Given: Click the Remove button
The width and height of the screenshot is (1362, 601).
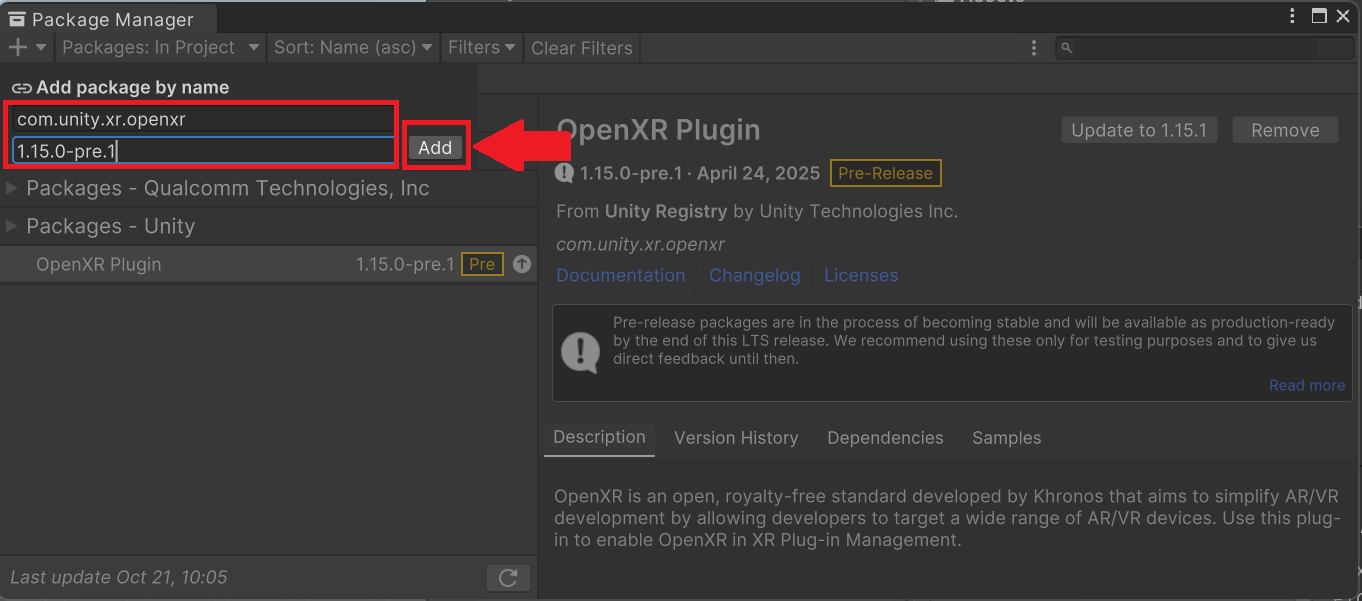Looking at the screenshot, I should (x=1285, y=130).
